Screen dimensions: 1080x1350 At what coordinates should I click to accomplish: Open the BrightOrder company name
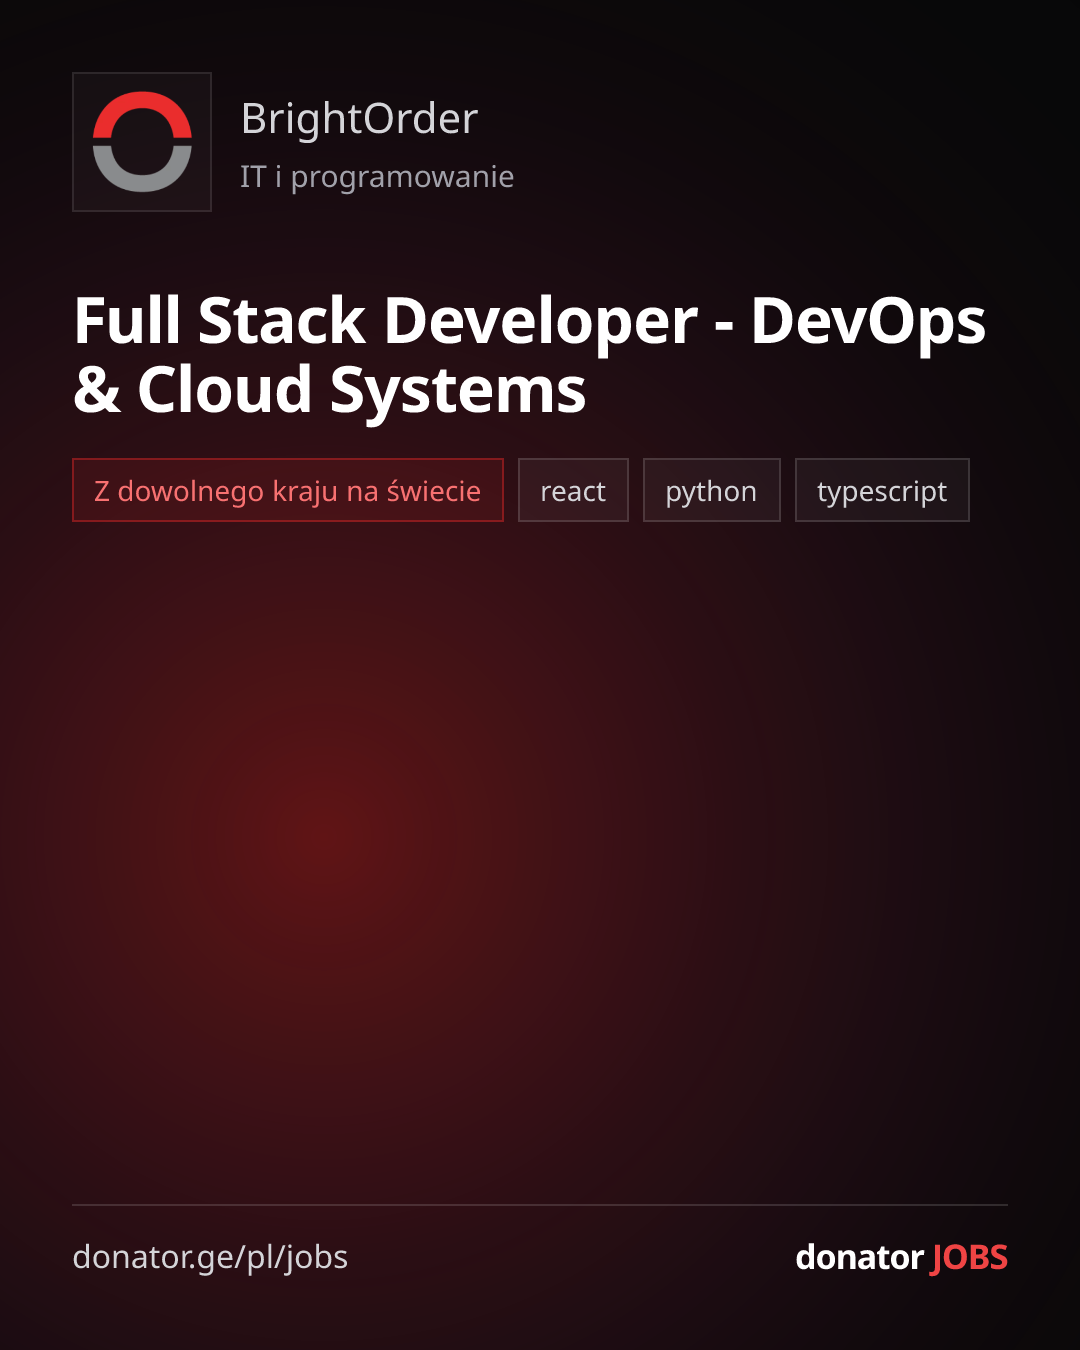360,119
